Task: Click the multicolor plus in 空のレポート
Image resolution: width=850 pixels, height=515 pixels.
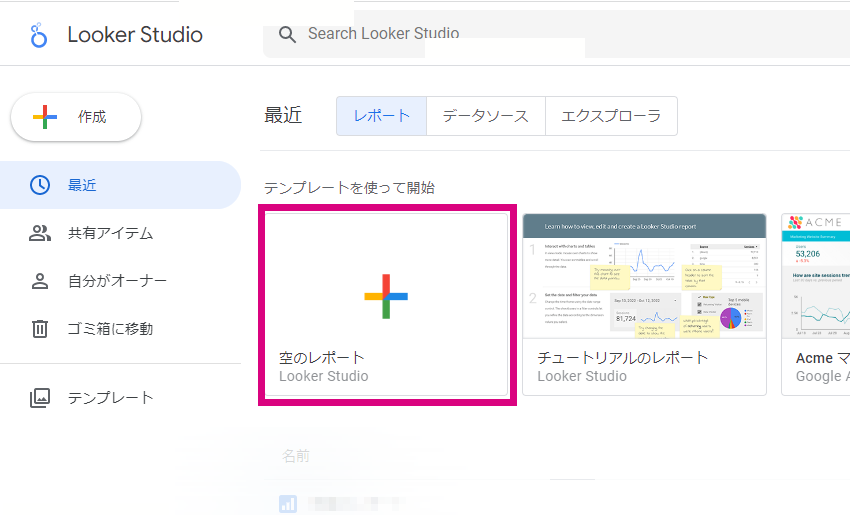Action: click(x=386, y=297)
